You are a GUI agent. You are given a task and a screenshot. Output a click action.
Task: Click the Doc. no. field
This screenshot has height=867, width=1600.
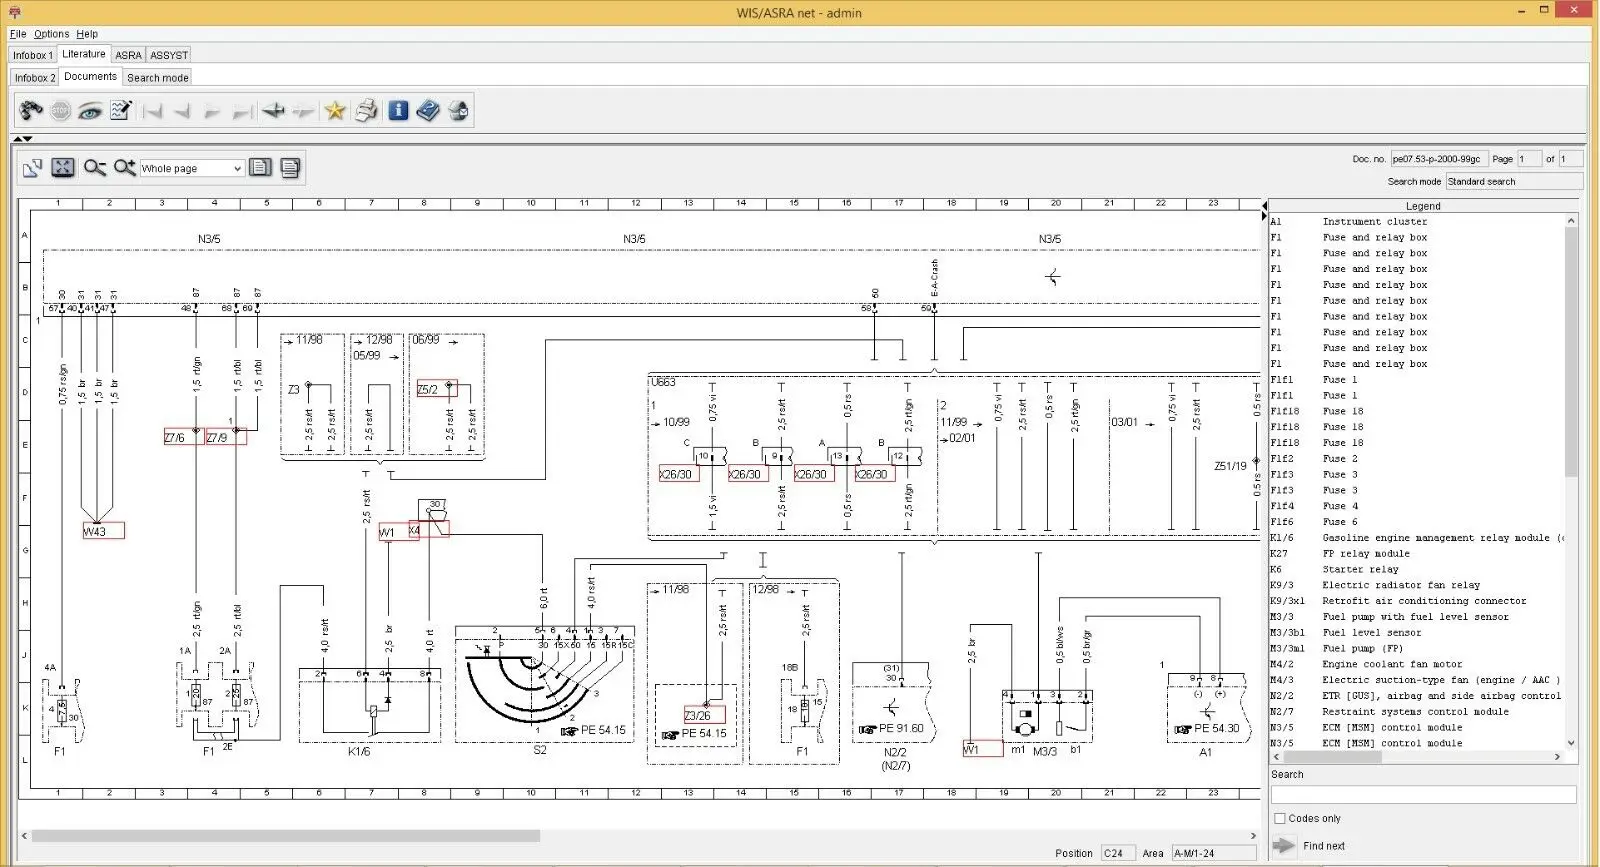(x=1438, y=159)
